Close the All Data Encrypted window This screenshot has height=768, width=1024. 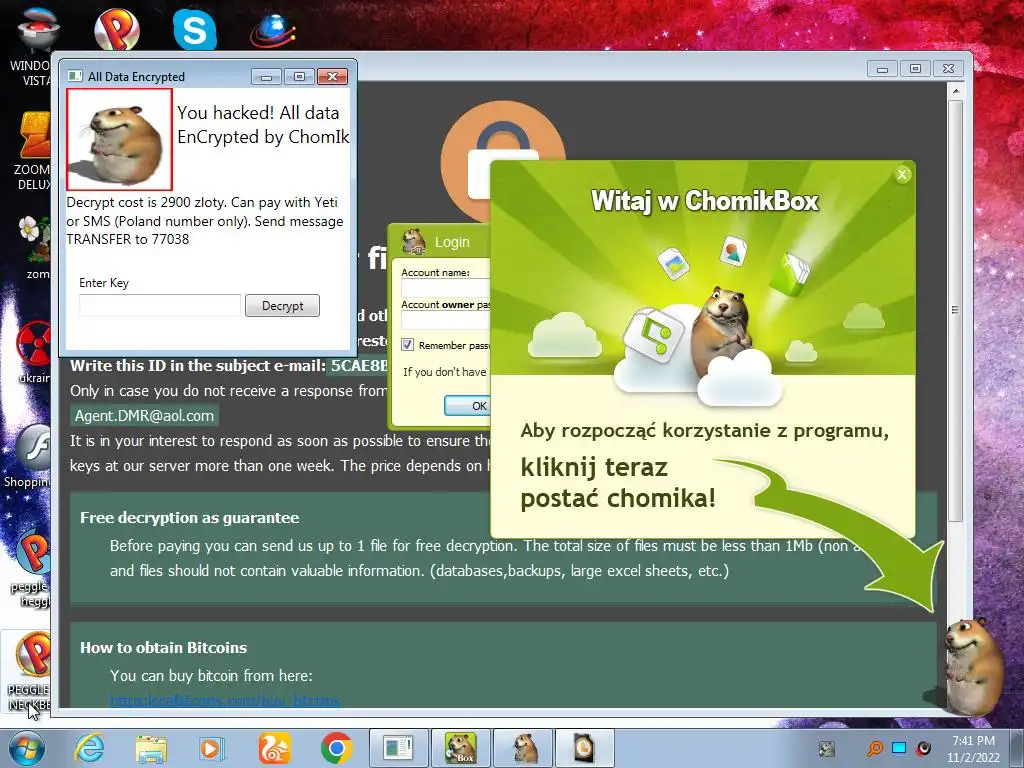(x=332, y=77)
